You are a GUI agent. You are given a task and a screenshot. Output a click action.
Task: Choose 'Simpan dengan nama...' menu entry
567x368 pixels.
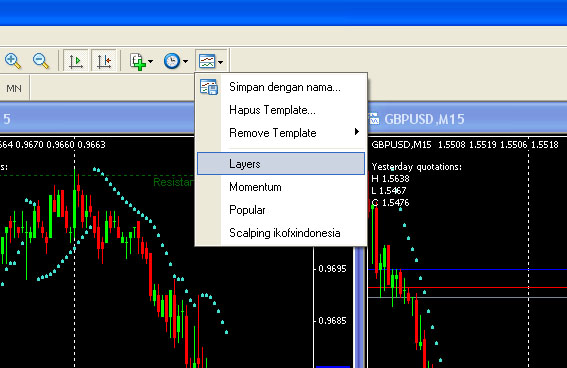pos(281,87)
